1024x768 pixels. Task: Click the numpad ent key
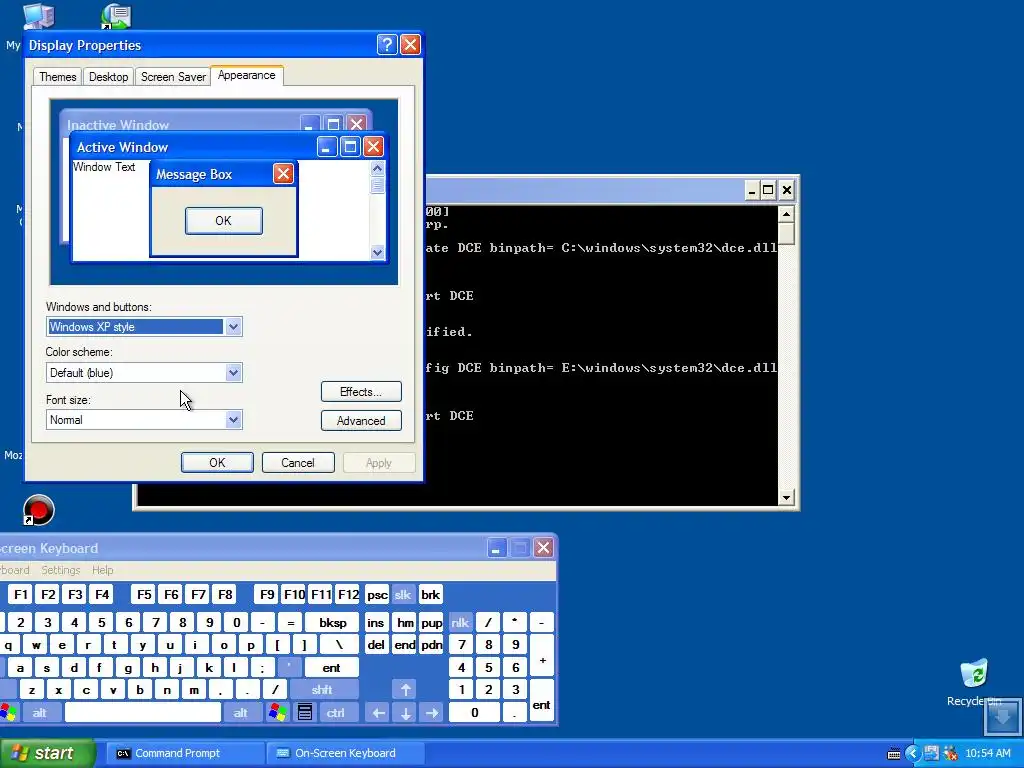pyautogui.click(x=542, y=701)
